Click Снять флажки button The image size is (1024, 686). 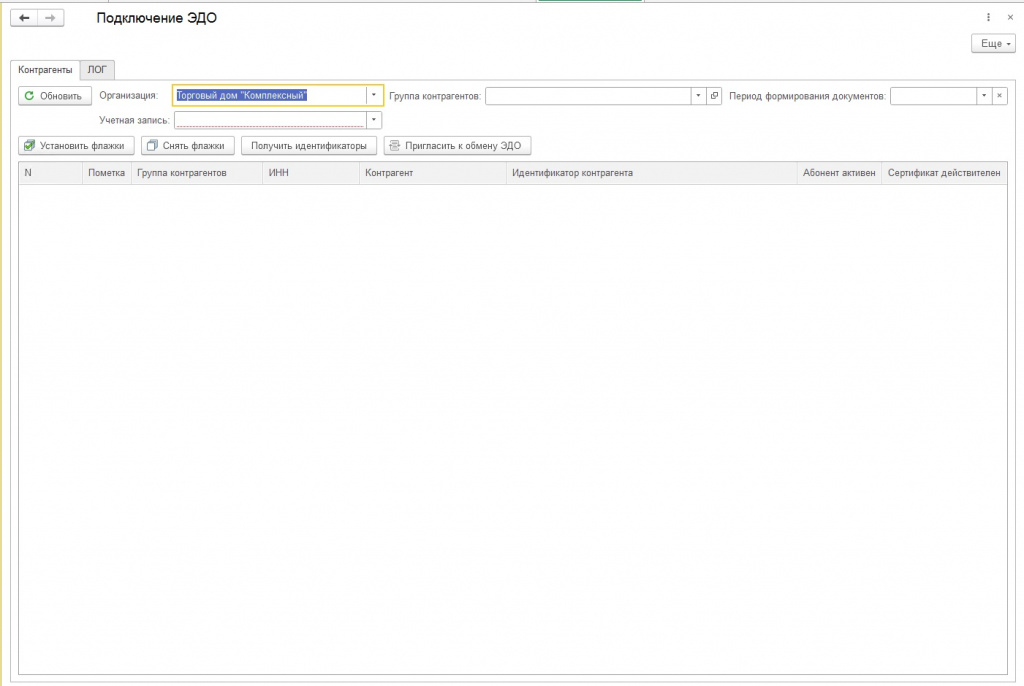click(187, 146)
